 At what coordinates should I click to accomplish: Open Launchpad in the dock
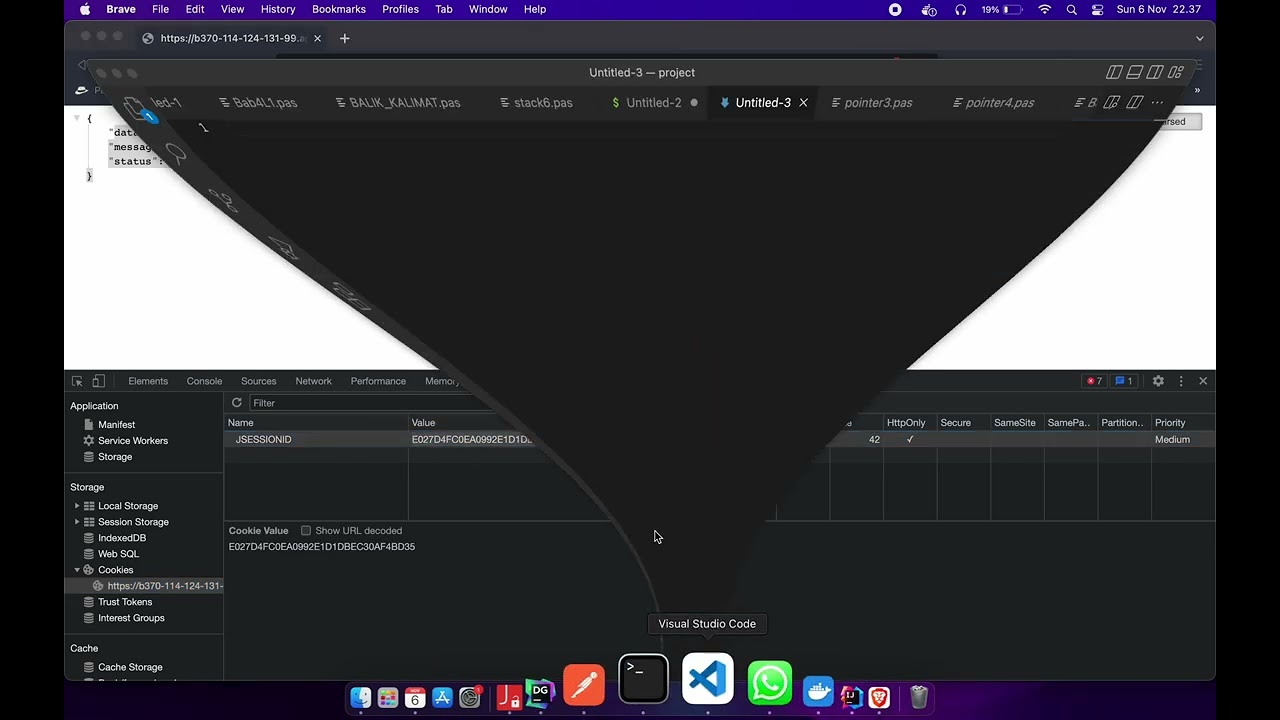coord(388,697)
